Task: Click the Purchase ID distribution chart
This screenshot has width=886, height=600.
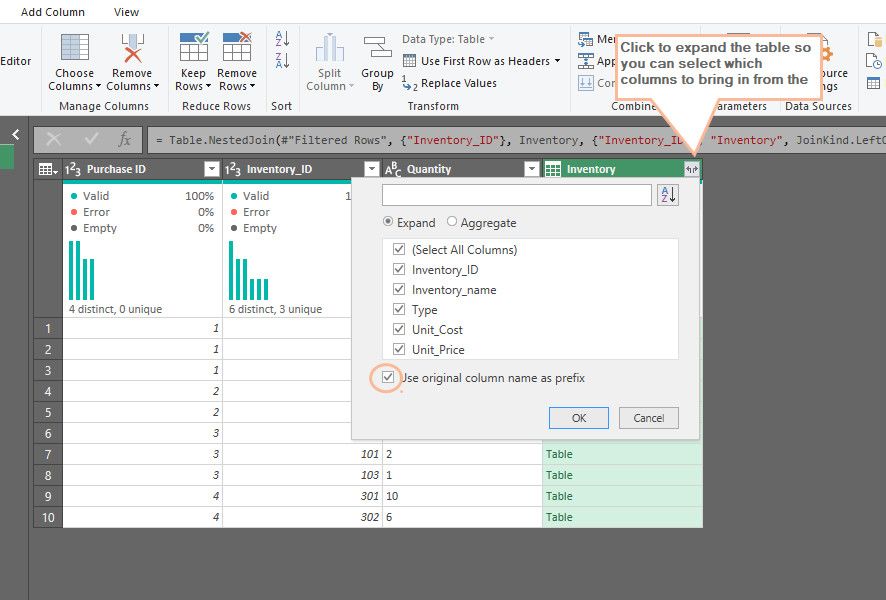Action: [82, 270]
